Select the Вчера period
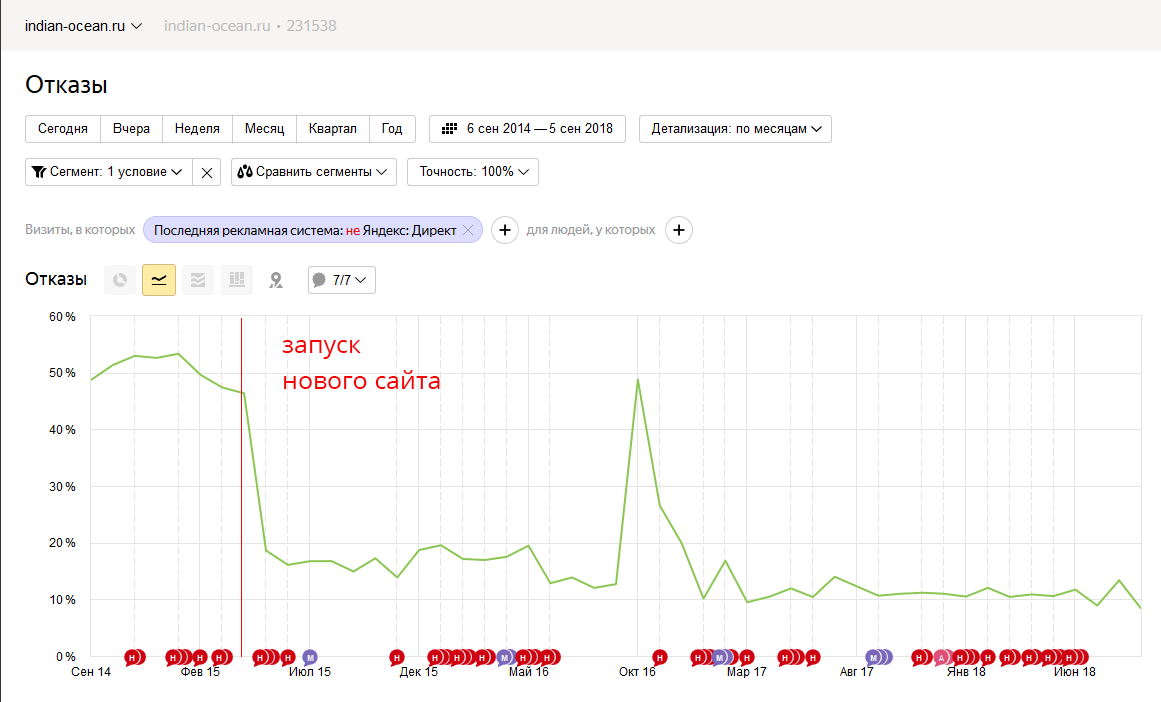This screenshot has width=1161, height=702. coord(131,129)
